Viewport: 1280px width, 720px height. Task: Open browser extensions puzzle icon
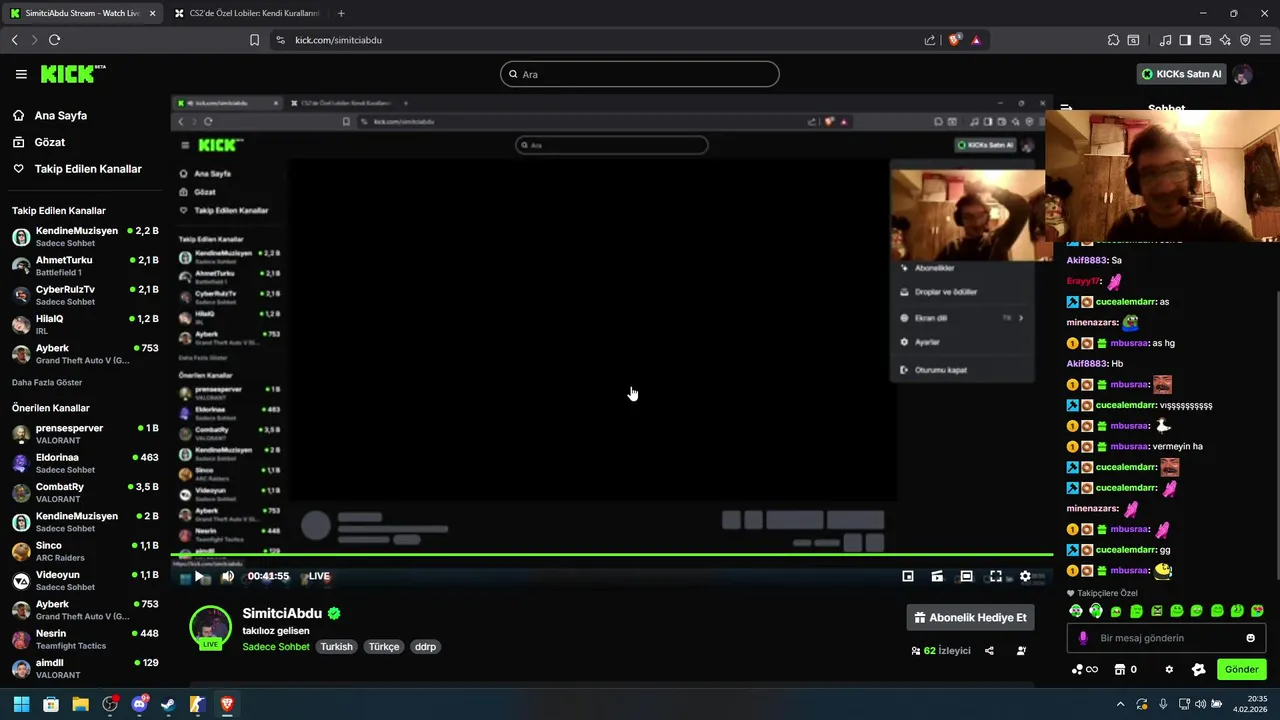click(x=1113, y=40)
